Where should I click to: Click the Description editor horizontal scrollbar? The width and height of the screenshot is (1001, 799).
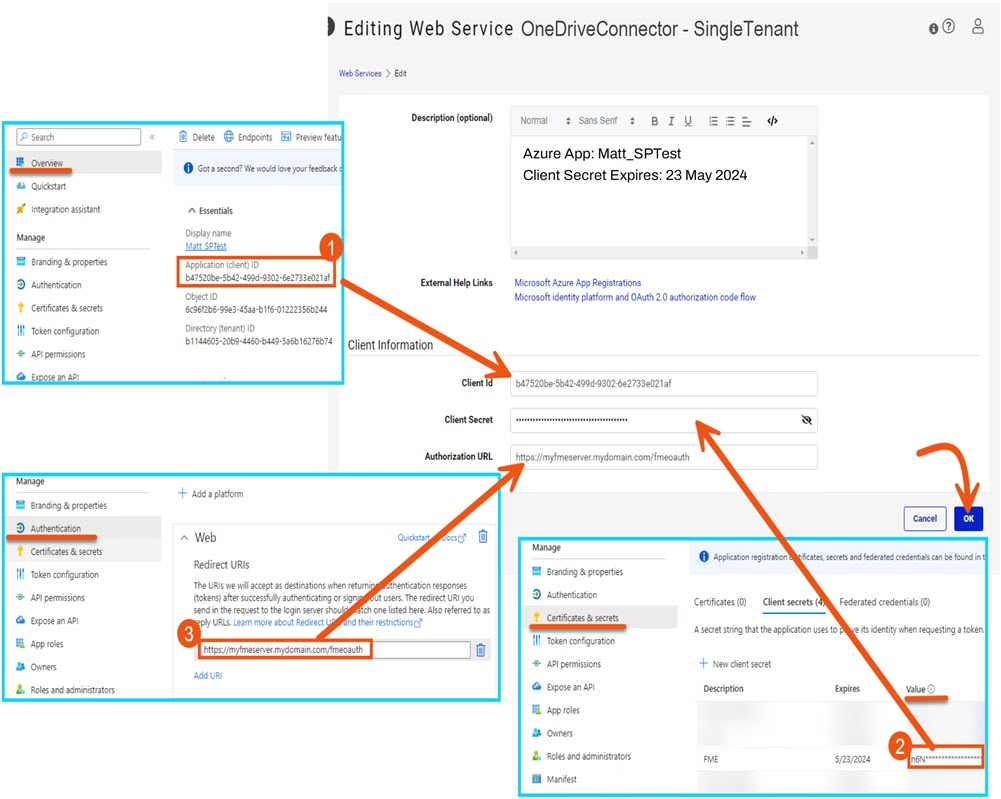(659, 253)
